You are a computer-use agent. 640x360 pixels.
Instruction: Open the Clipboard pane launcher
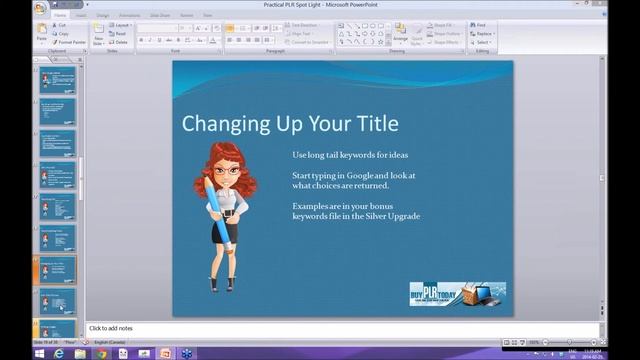point(85,51)
